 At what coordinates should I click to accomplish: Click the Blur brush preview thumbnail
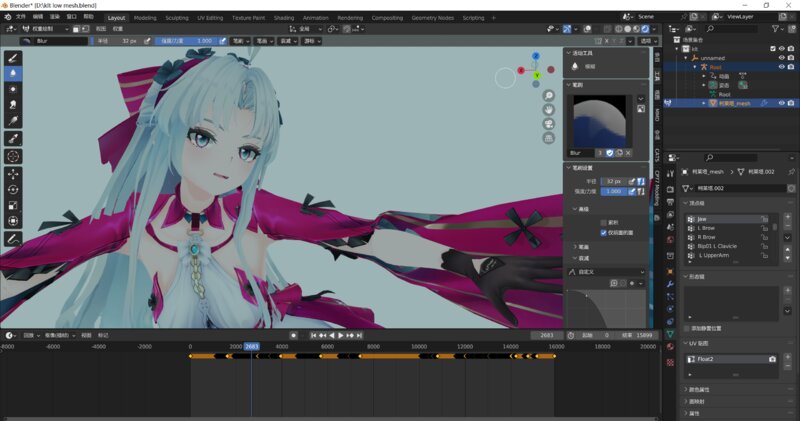click(599, 122)
